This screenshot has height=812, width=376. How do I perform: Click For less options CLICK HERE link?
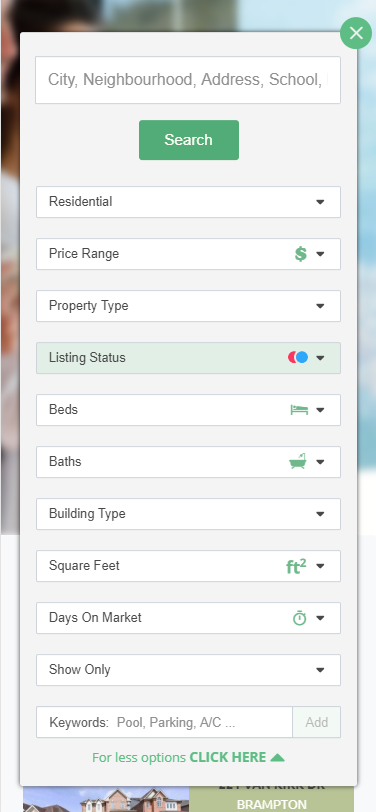189,757
